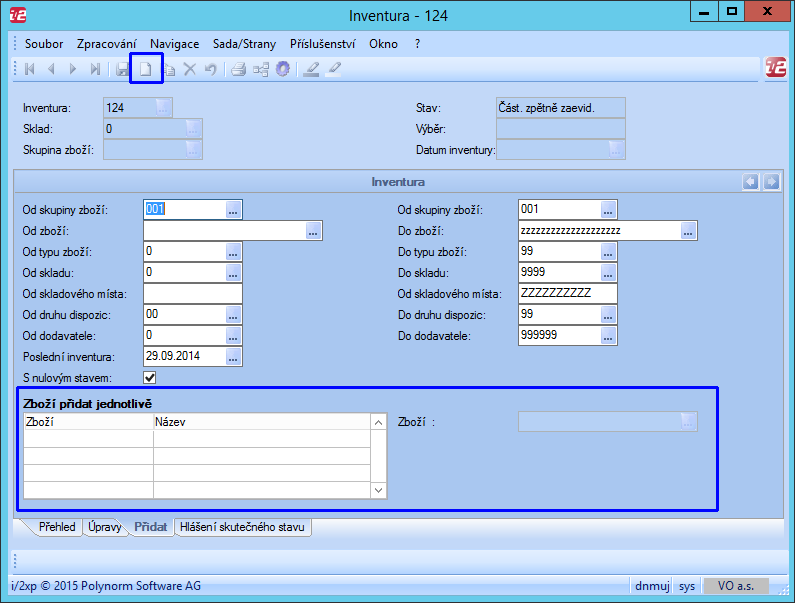Open lookup for Do dodavatele
The width and height of the screenshot is (795, 603).
click(608, 336)
